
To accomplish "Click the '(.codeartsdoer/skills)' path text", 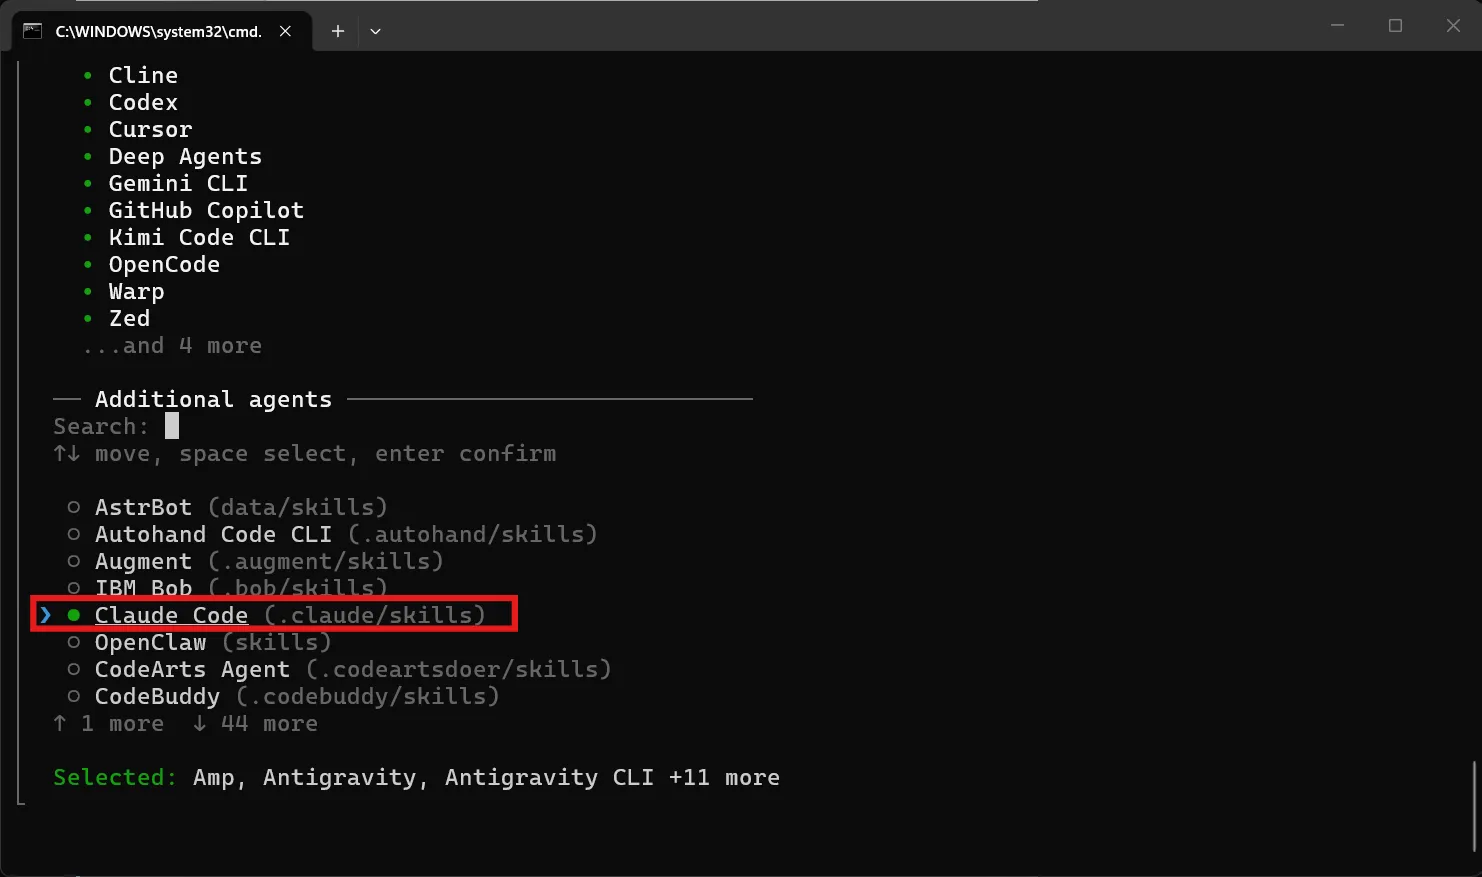I will pyautogui.click(x=459, y=669).
